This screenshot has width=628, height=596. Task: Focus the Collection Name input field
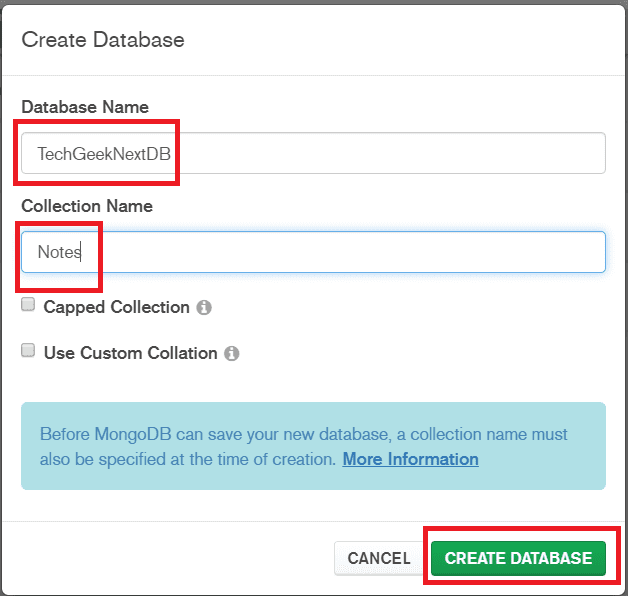(x=313, y=252)
